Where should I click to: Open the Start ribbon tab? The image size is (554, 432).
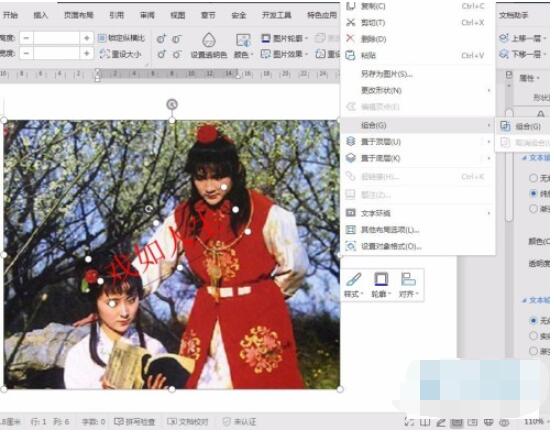click(x=10, y=15)
